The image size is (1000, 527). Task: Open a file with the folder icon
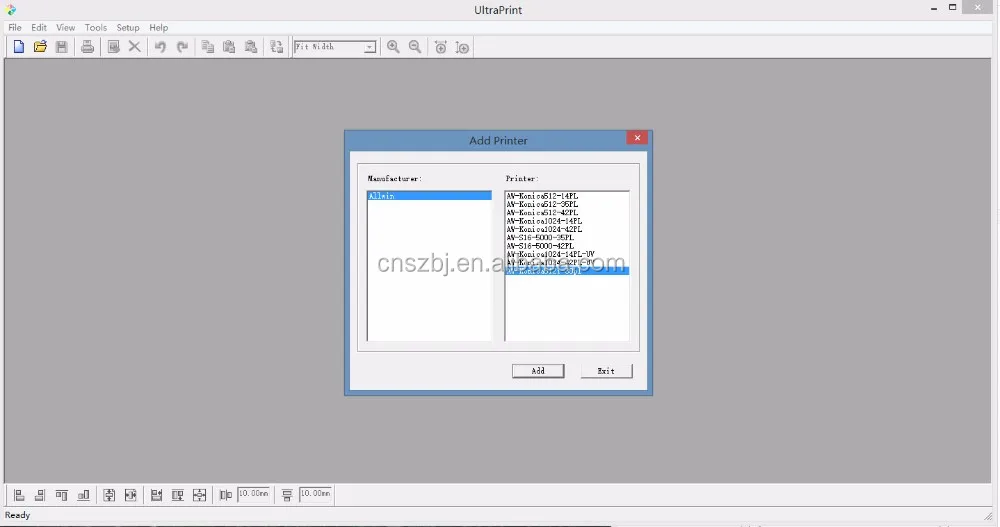(40, 47)
